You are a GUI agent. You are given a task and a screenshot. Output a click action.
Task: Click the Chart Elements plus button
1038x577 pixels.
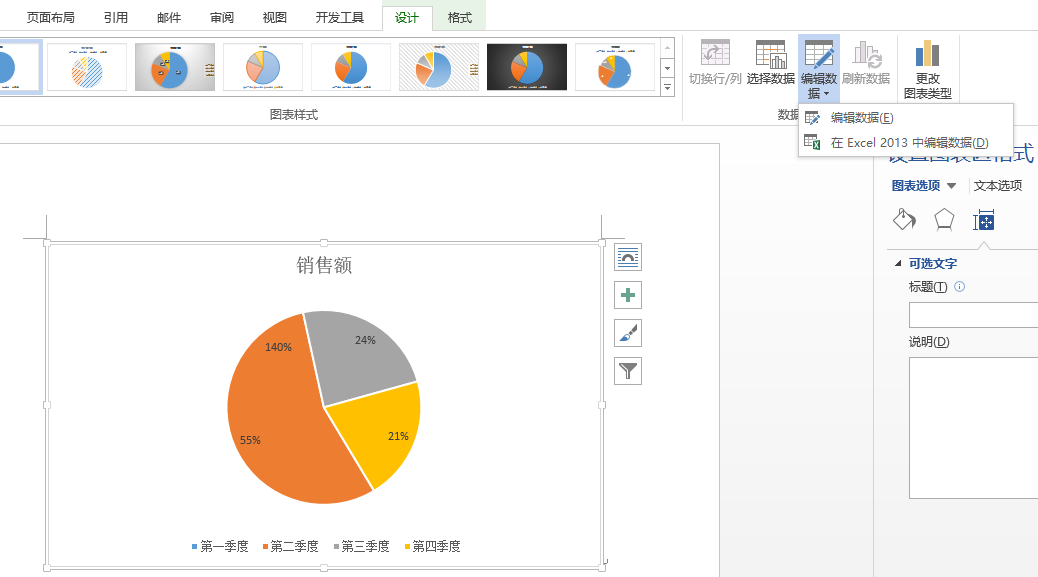click(627, 295)
